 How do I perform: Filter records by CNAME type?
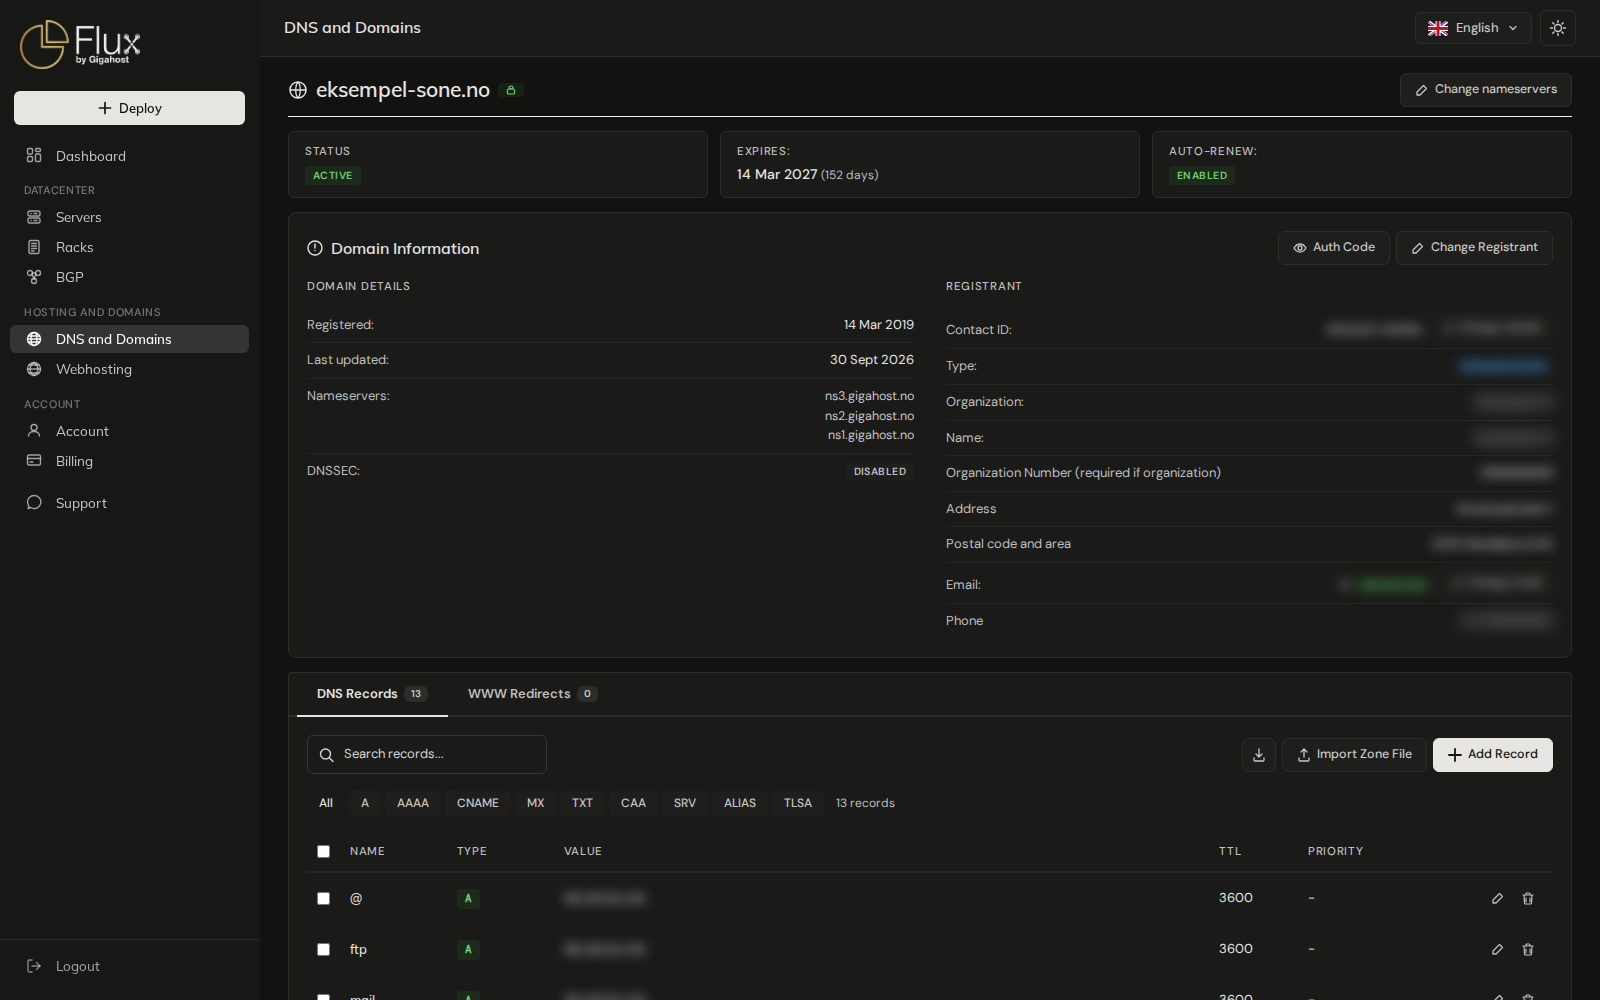[478, 803]
